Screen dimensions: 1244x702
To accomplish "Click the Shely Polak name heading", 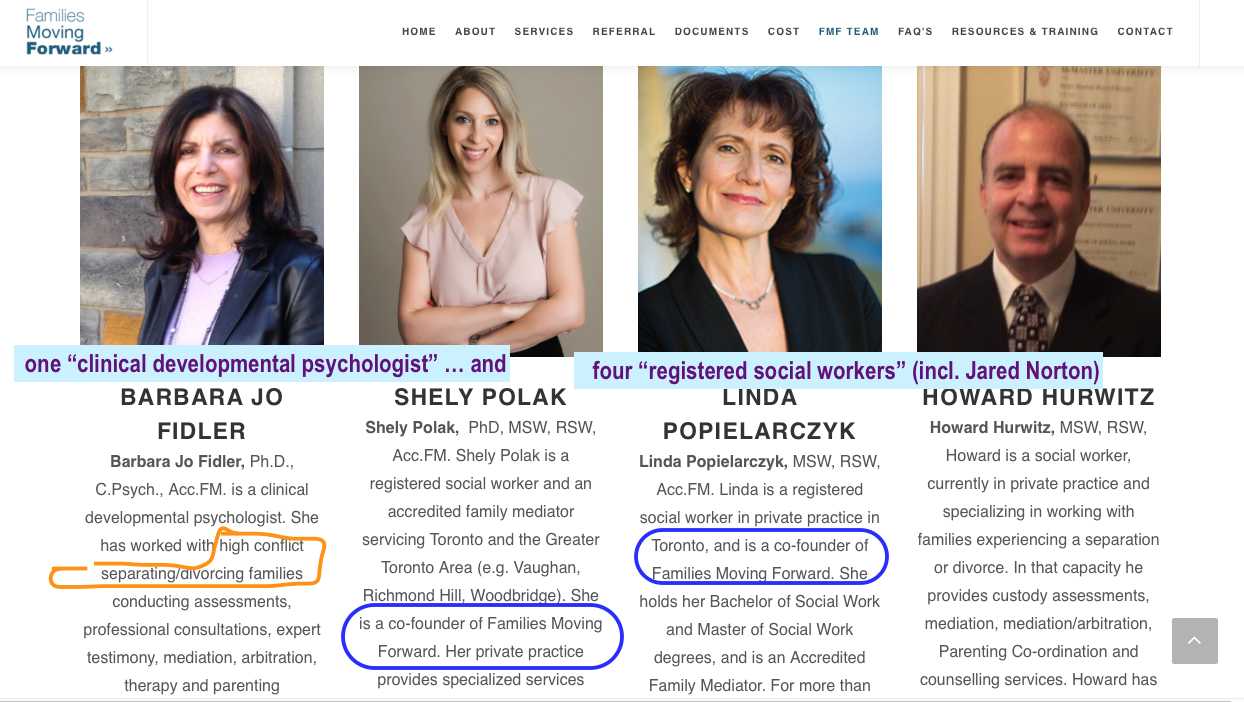I will pyautogui.click(x=481, y=397).
